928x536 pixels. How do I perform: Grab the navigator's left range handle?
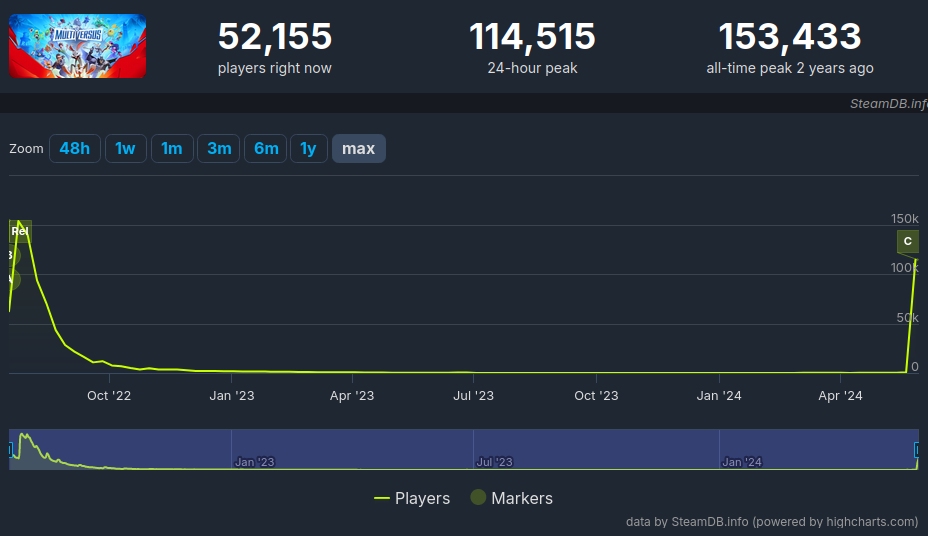(x=10, y=450)
